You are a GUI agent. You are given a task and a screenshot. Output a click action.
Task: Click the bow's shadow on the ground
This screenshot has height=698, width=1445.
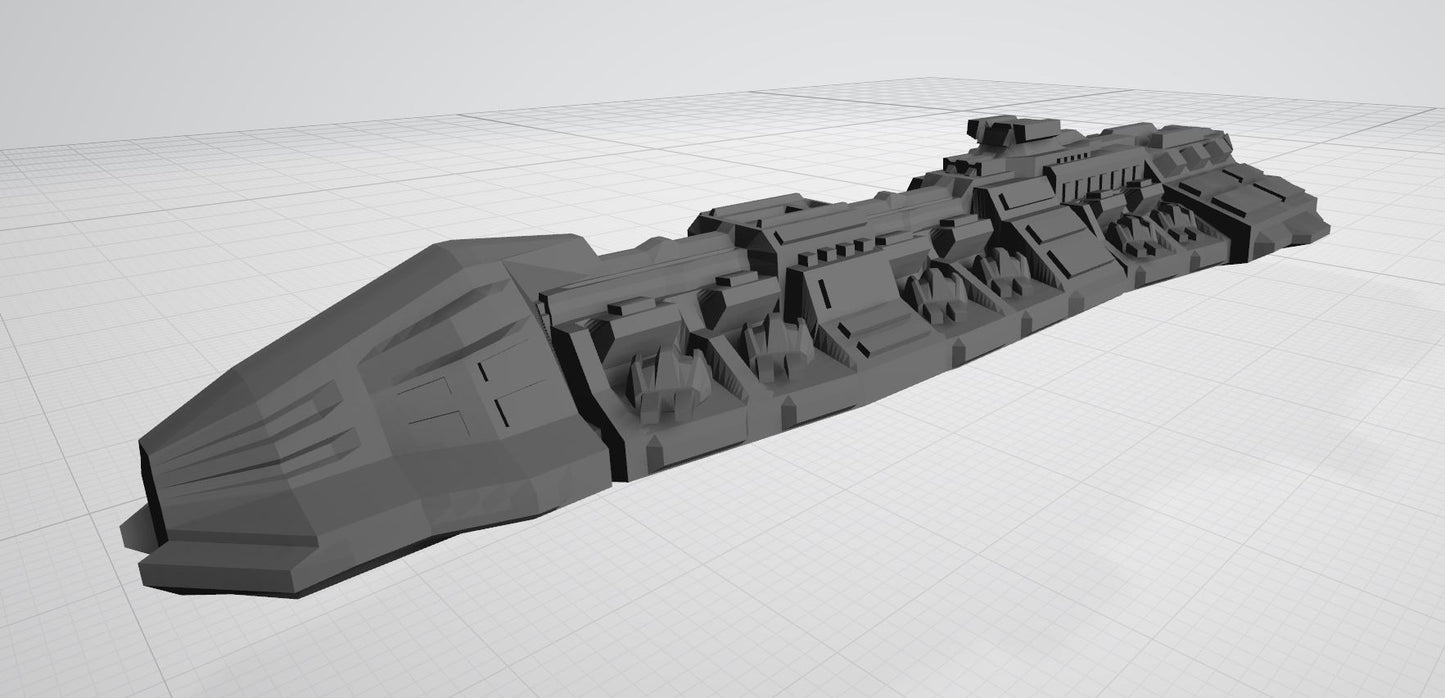(x=135, y=530)
